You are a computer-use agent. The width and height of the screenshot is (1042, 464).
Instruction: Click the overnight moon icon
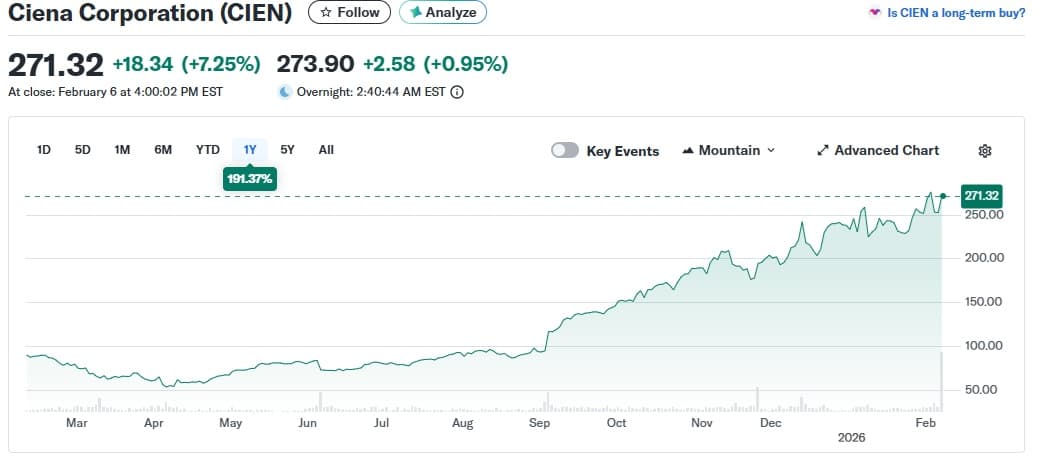click(x=285, y=92)
